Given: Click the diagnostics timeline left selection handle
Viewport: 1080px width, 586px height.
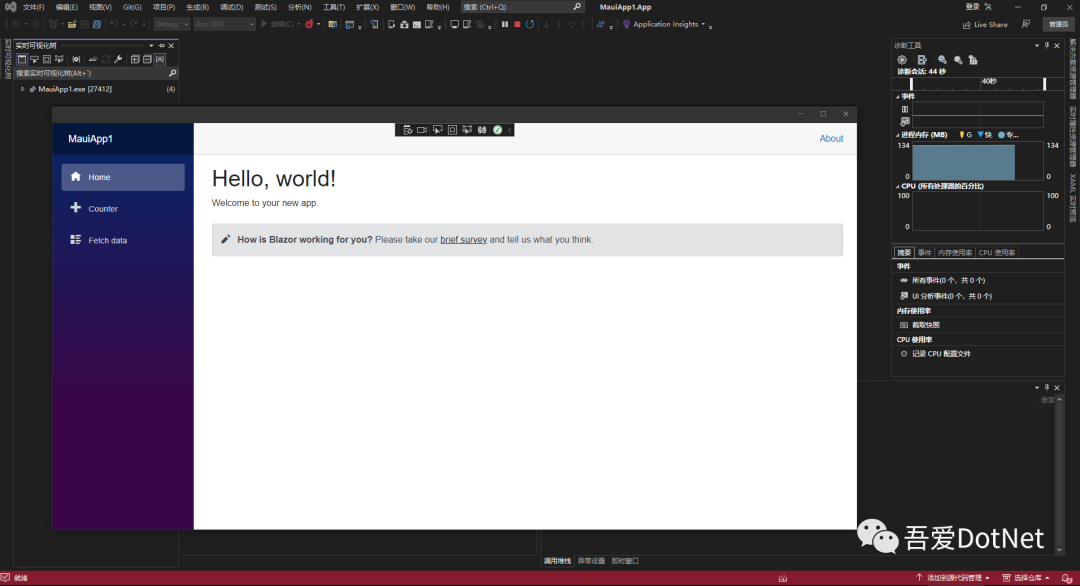Looking at the screenshot, I should tap(911, 83).
